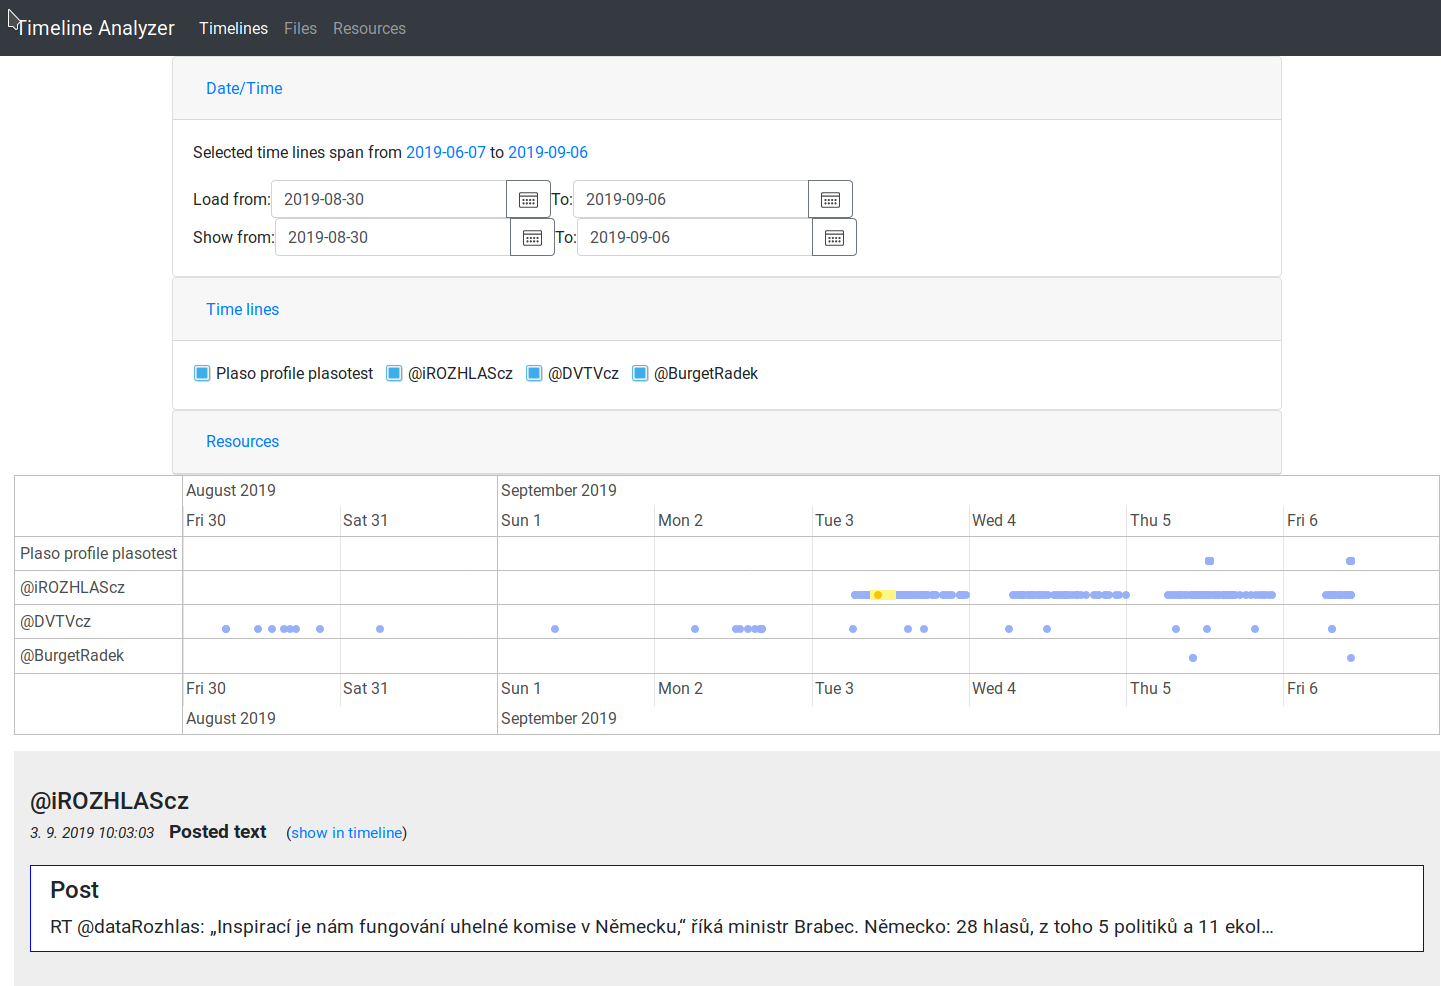The width and height of the screenshot is (1441, 986).
Task: Click the @iROZHLAScz detail heading
Action: click(x=109, y=801)
